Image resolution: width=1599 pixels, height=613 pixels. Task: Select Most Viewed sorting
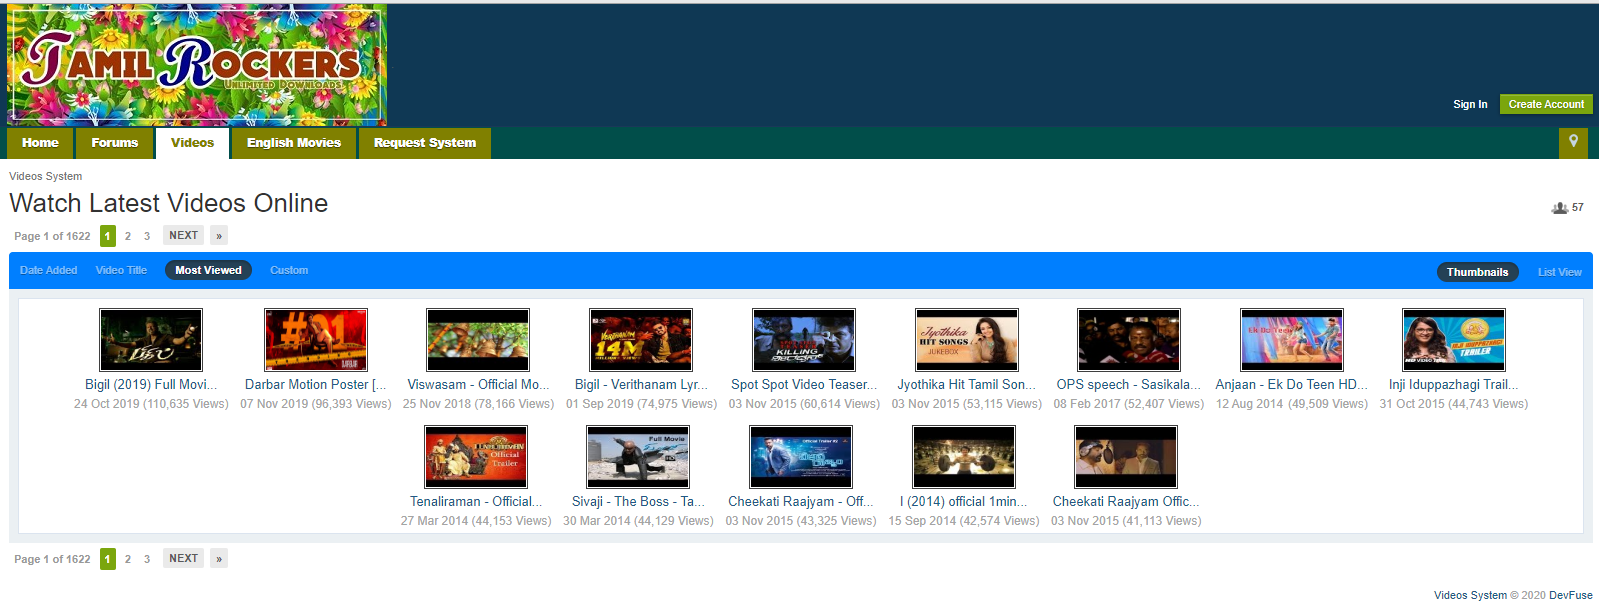click(x=208, y=270)
